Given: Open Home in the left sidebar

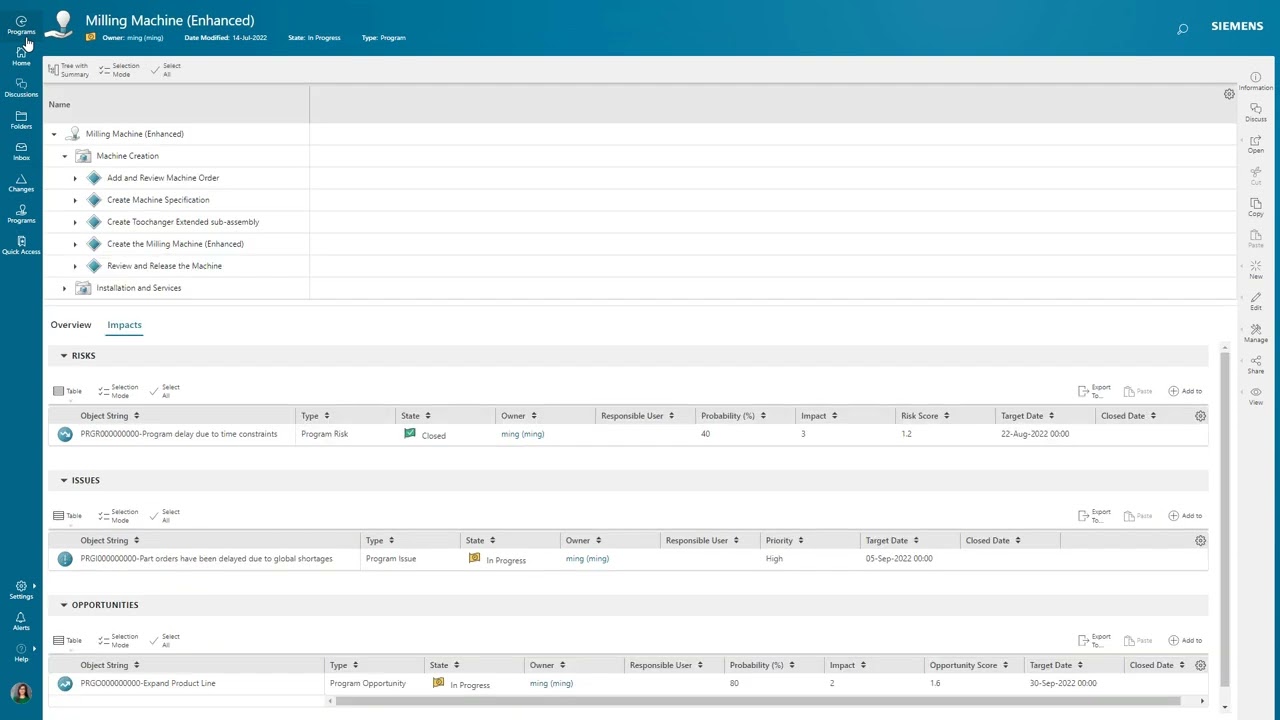Looking at the screenshot, I should click(21, 57).
